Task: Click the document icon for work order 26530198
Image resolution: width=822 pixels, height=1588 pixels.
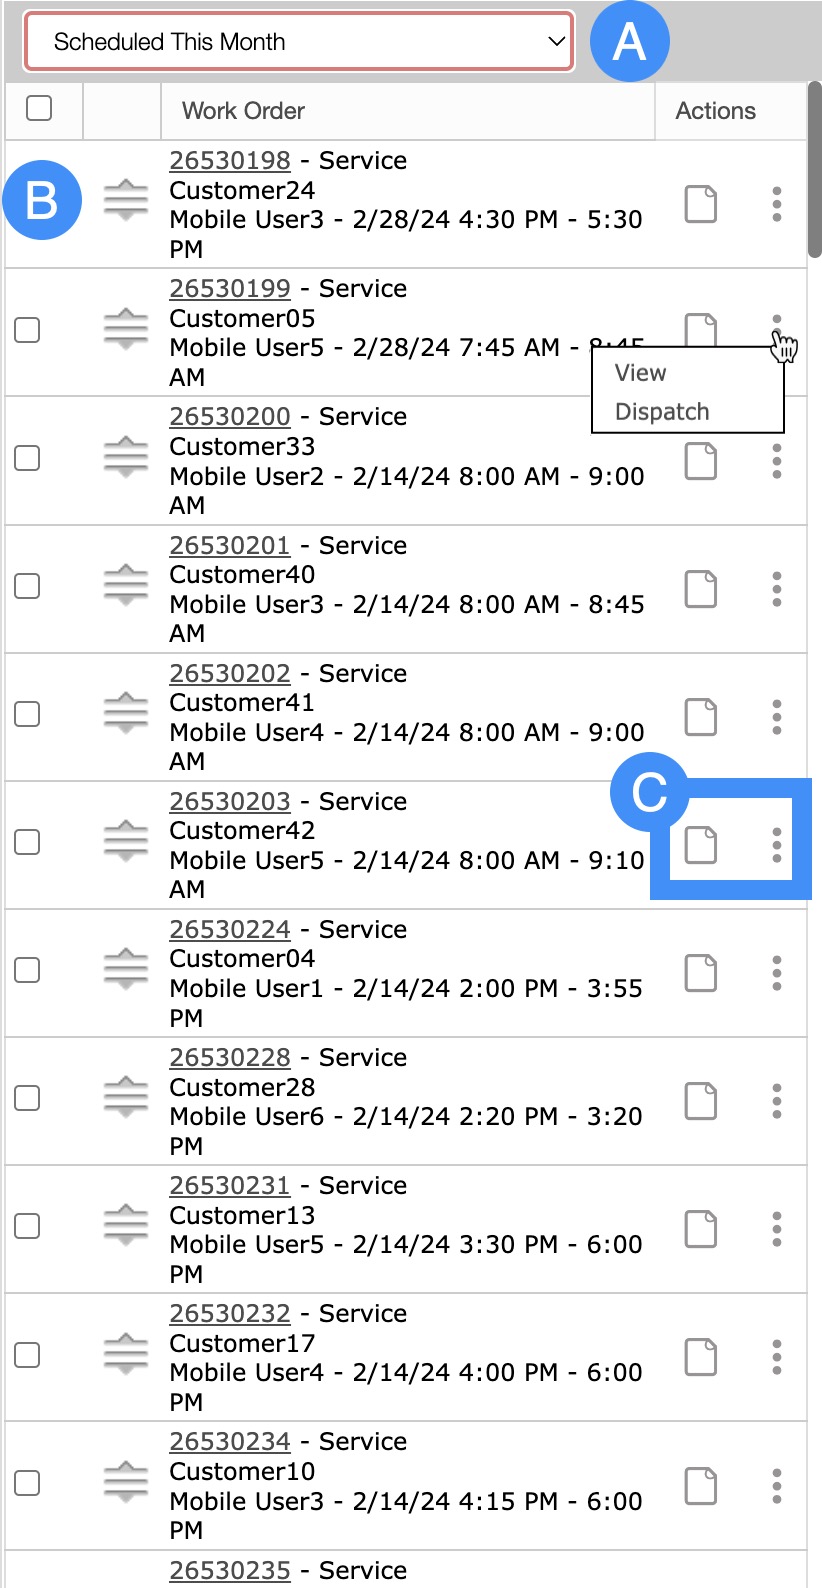Action: click(700, 204)
